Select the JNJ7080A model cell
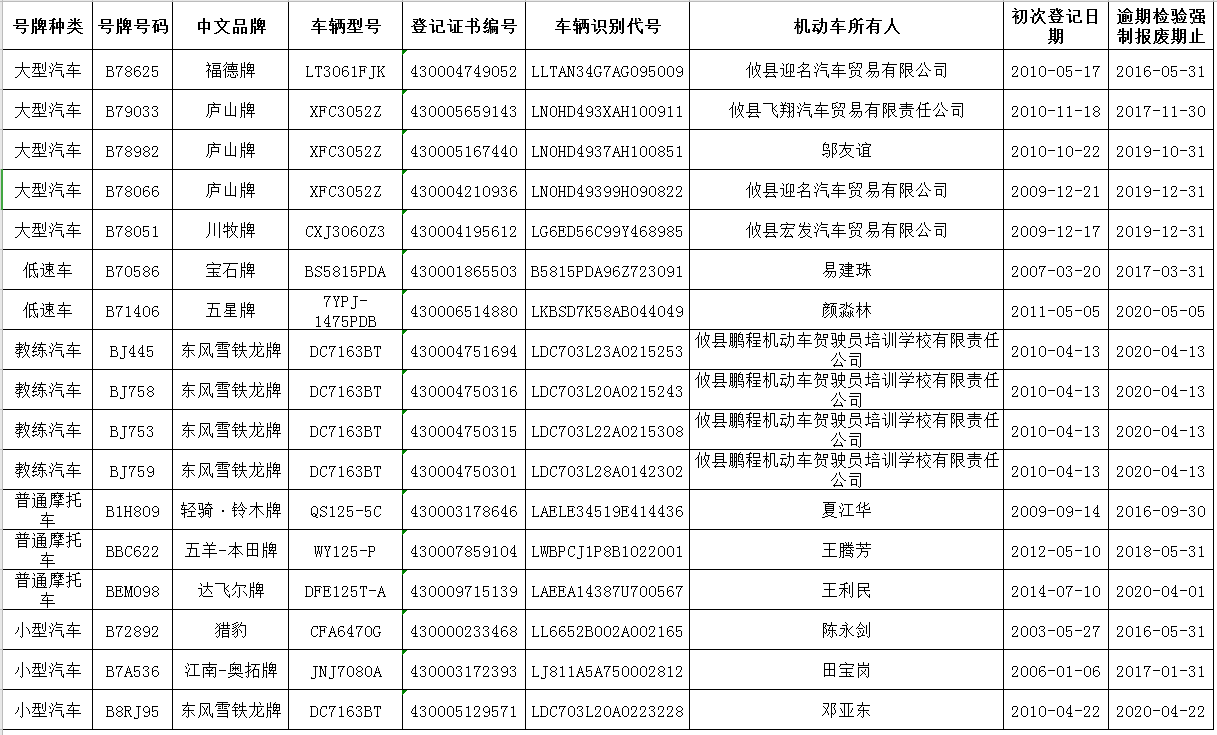 click(x=345, y=671)
